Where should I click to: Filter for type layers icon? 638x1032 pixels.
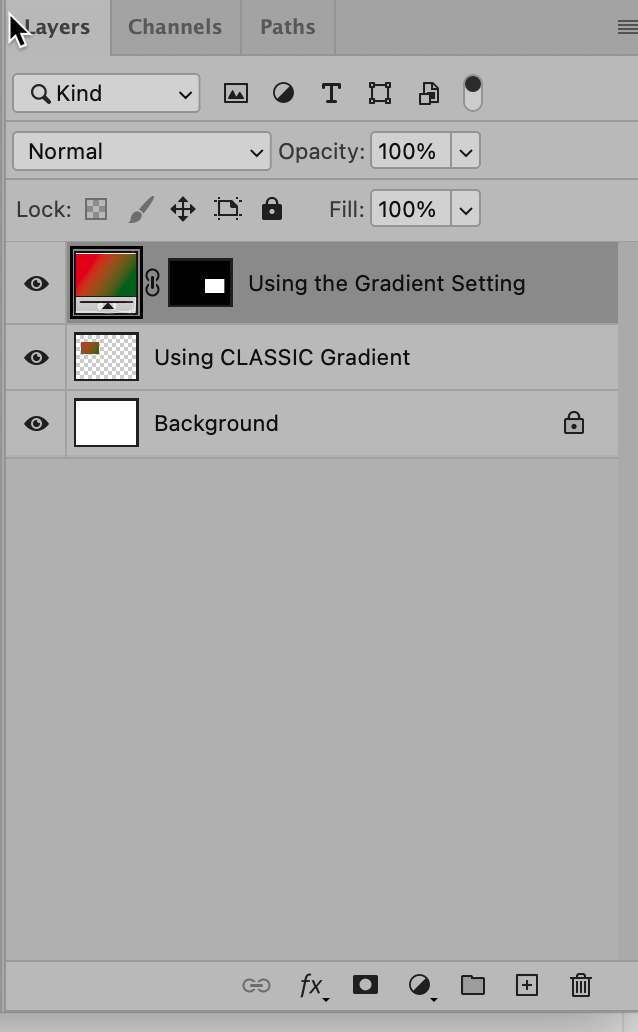331,94
